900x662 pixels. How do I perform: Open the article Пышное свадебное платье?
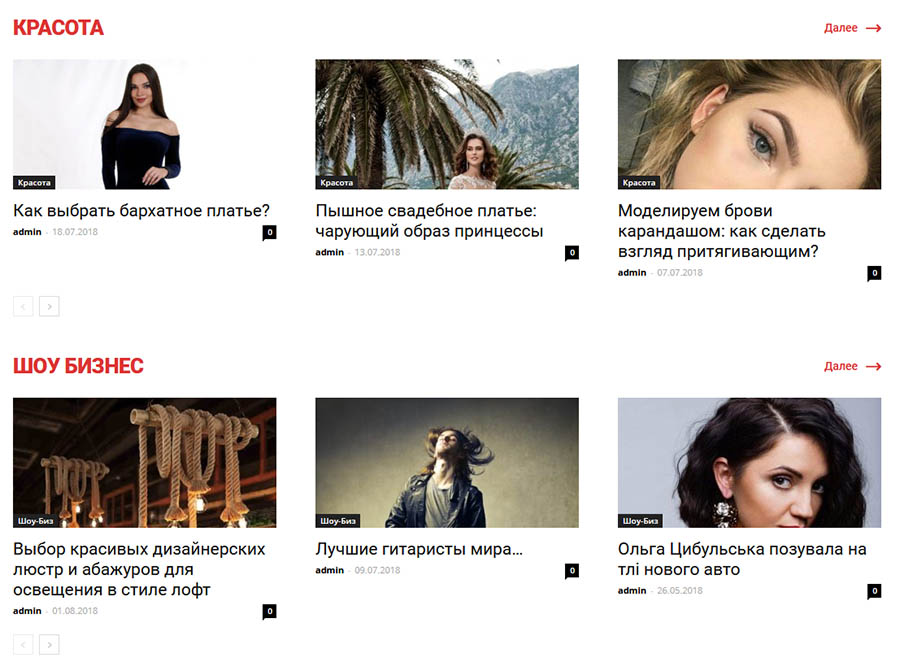tap(429, 221)
